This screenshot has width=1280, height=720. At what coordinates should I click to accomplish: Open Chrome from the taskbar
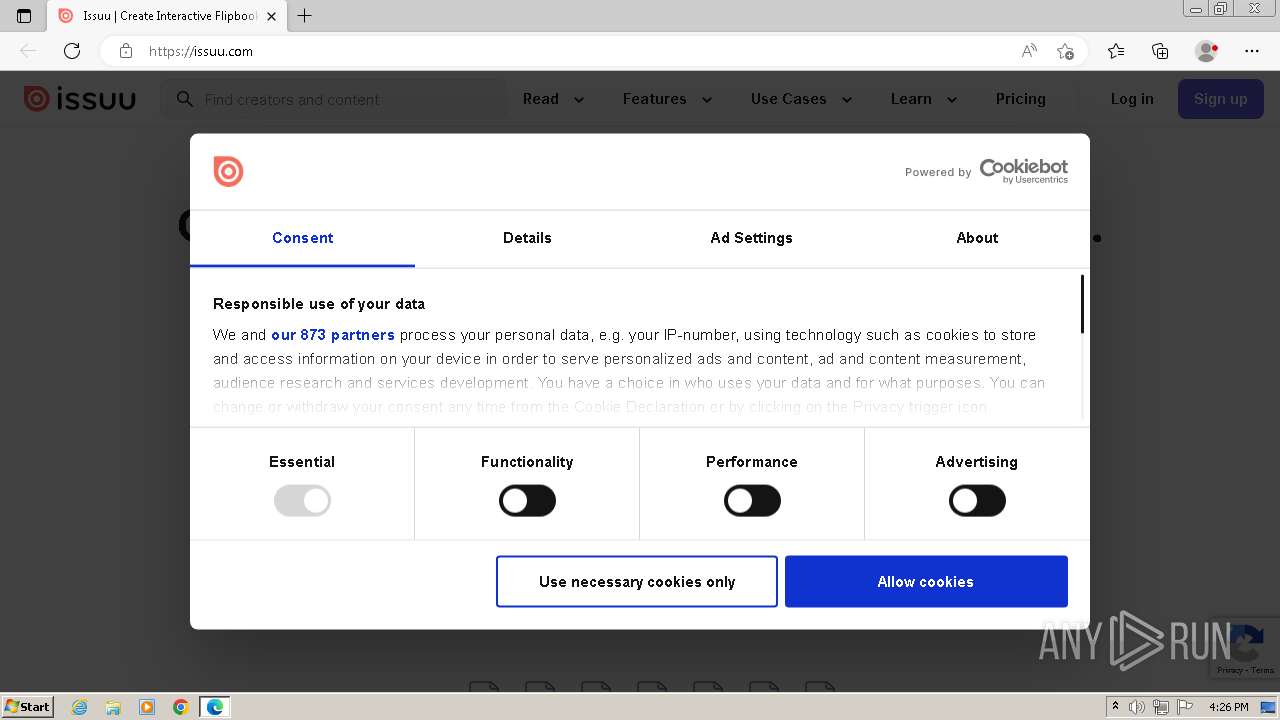coord(180,707)
